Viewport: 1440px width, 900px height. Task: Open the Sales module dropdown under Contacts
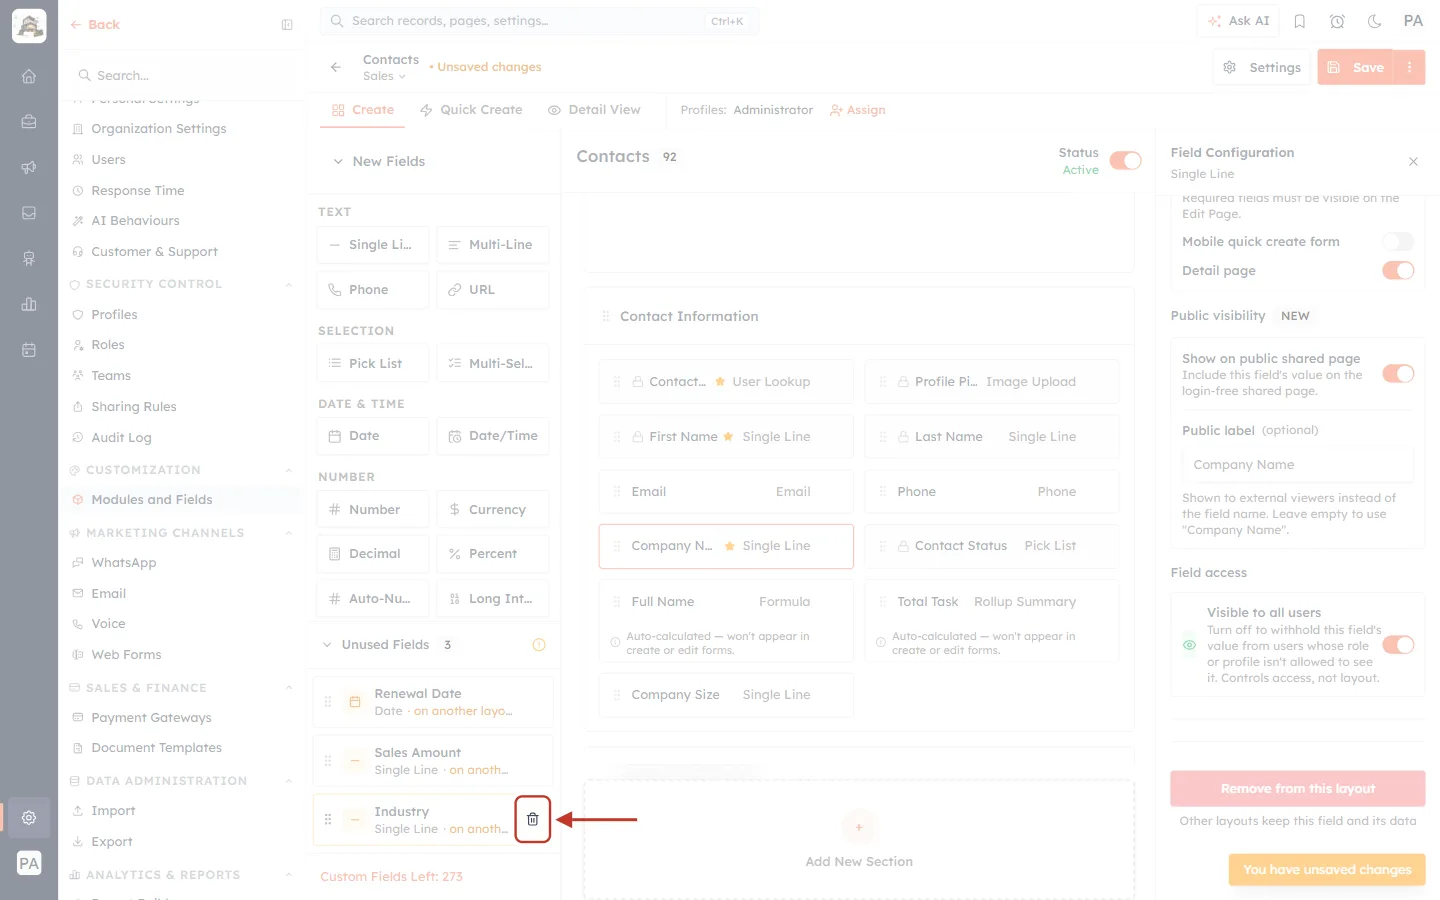coord(385,77)
